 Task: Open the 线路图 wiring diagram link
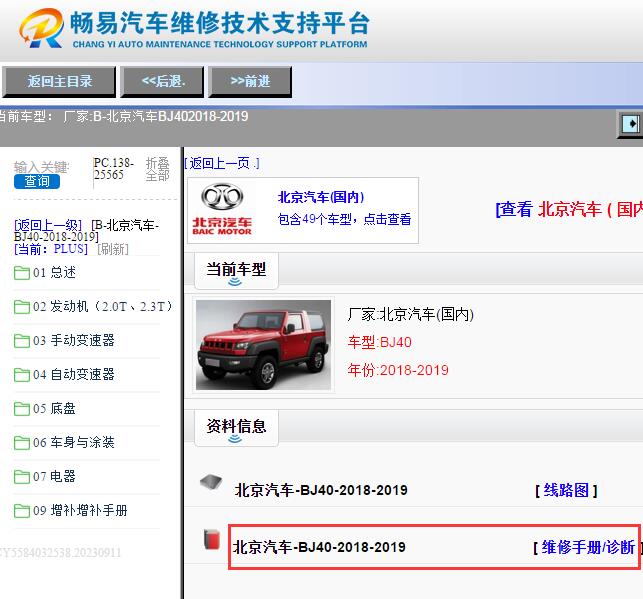566,490
